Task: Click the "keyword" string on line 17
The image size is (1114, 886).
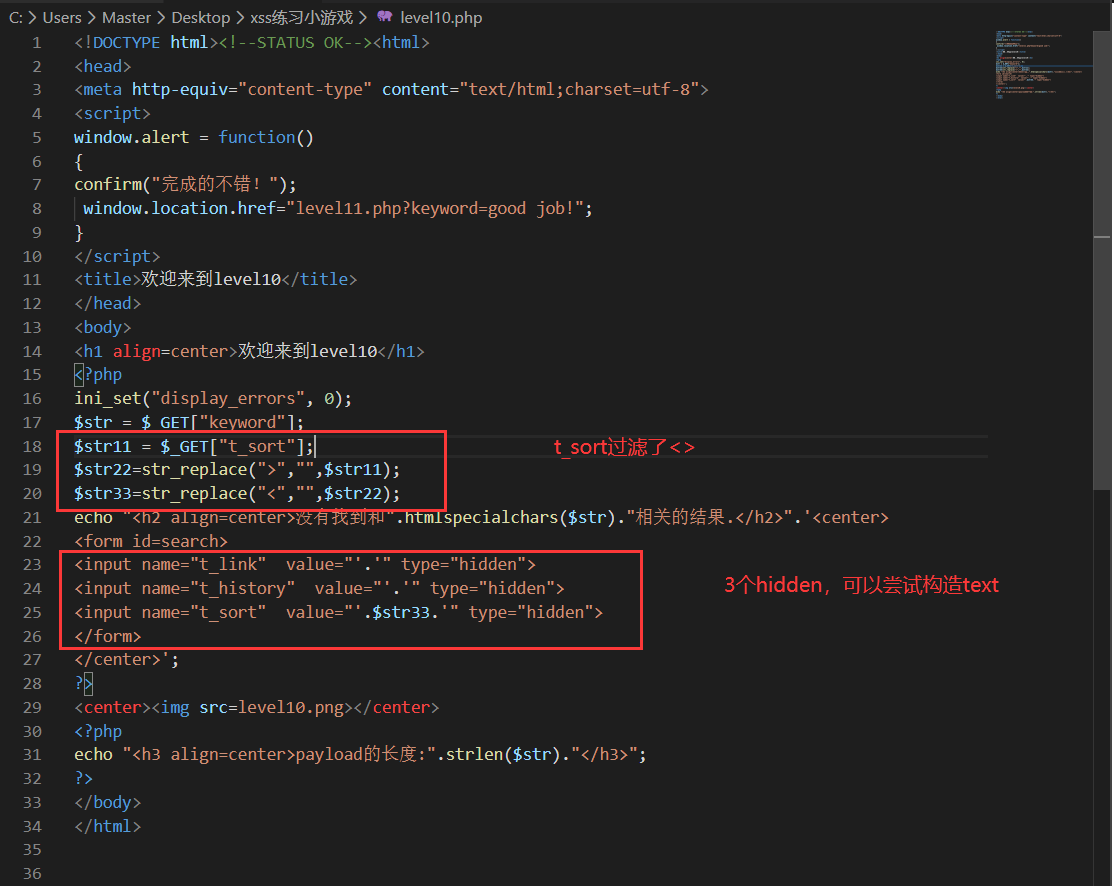Action: tap(242, 422)
